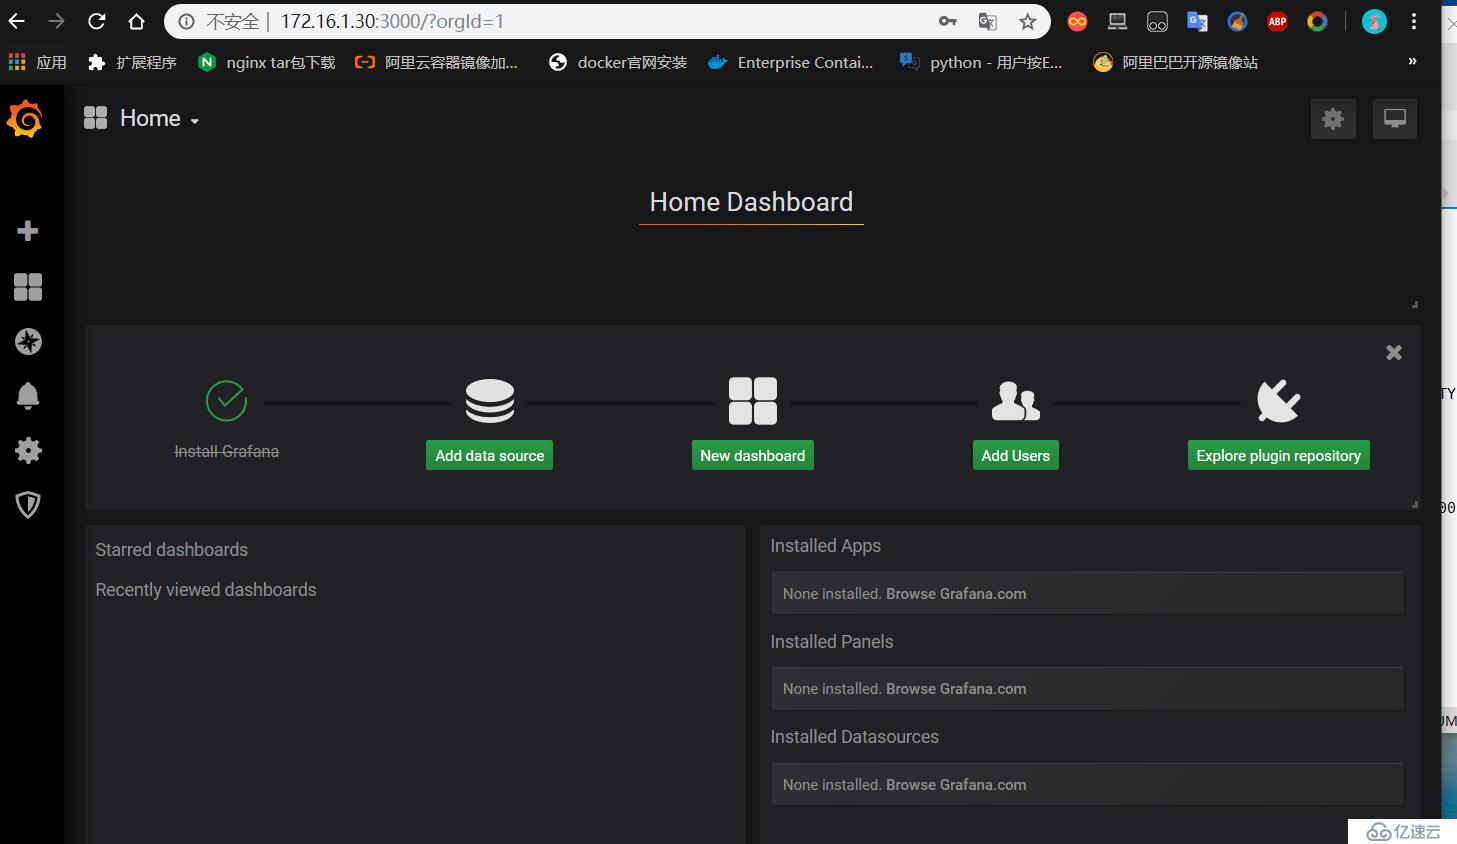Image resolution: width=1457 pixels, height=844 pixels.
Task: Open the 应用 apps bookmark
Action: pyautogui.click(x=37, y=62)
